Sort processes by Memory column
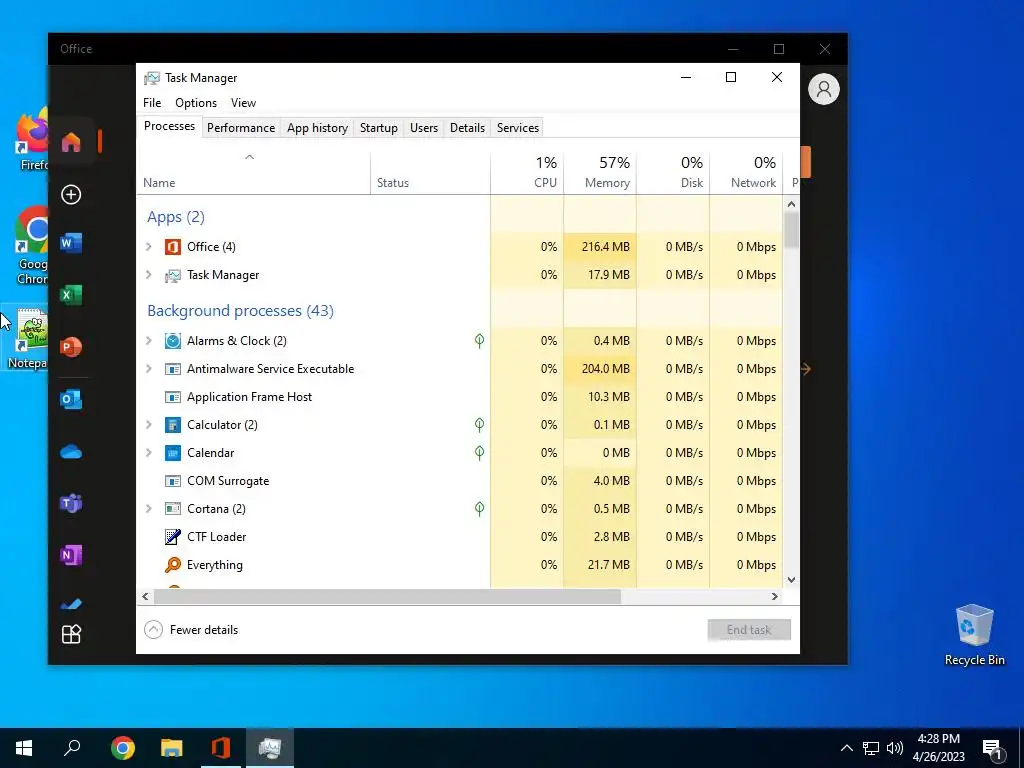The image size is (1024, 768). tap(600, 173)
